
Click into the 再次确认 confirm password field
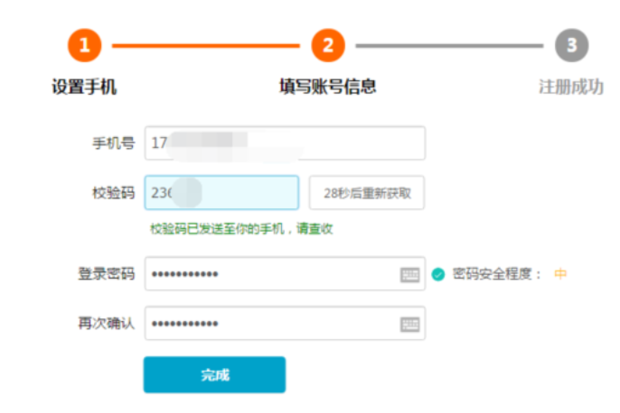[270, 324]
